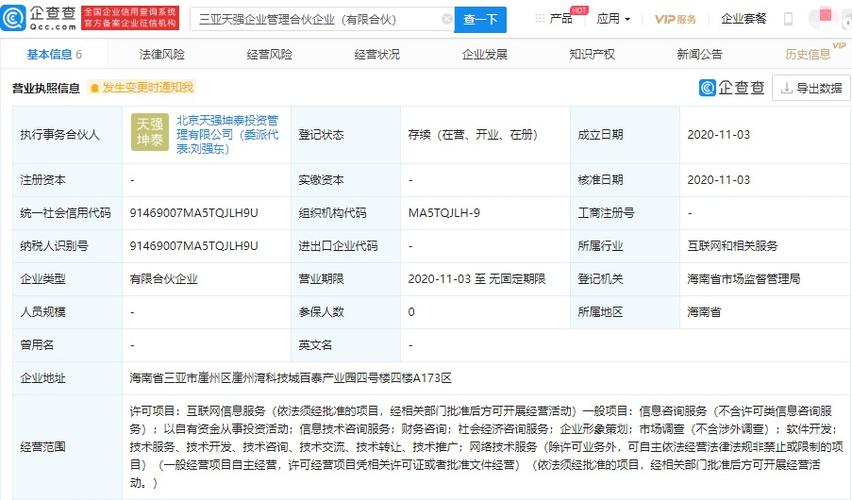
Task: Click the industry value 互联网和相关服务
Action: click(x=732, y=246)
